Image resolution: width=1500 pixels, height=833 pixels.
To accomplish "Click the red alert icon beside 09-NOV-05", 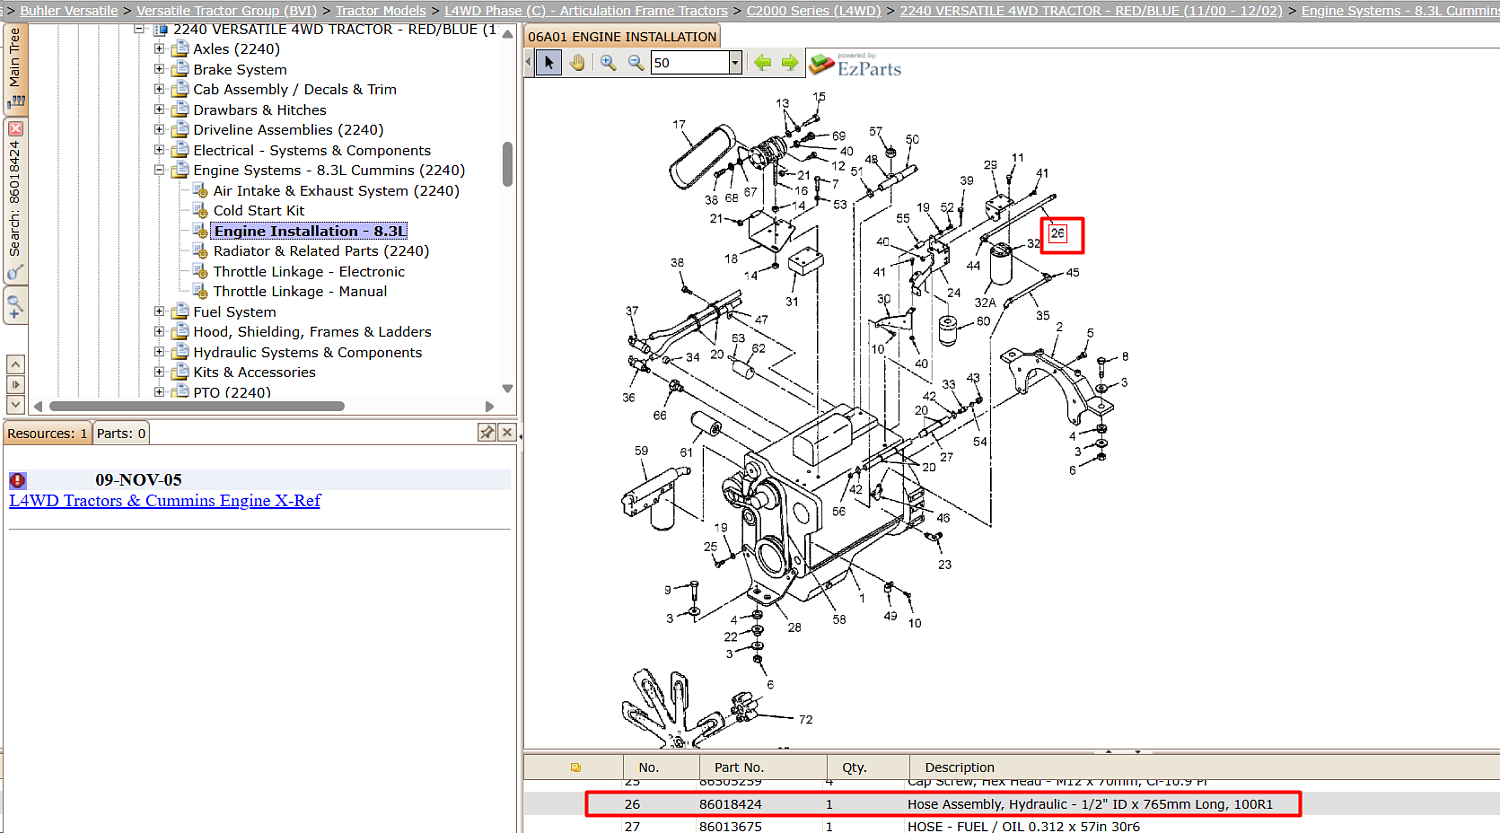I will (18, 480).
